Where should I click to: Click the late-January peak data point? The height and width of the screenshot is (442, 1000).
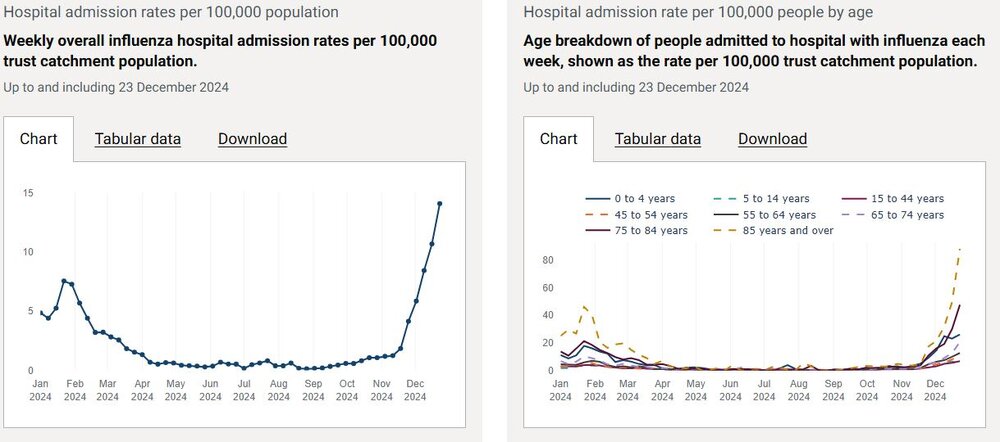[x=64, y=281]
